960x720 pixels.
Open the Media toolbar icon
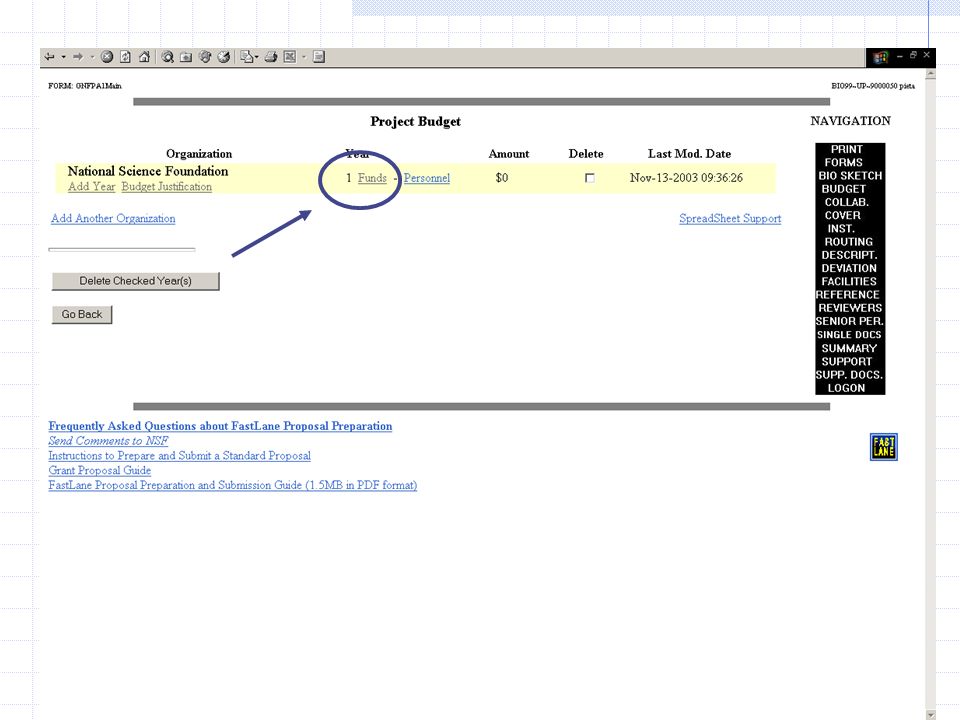205,57
